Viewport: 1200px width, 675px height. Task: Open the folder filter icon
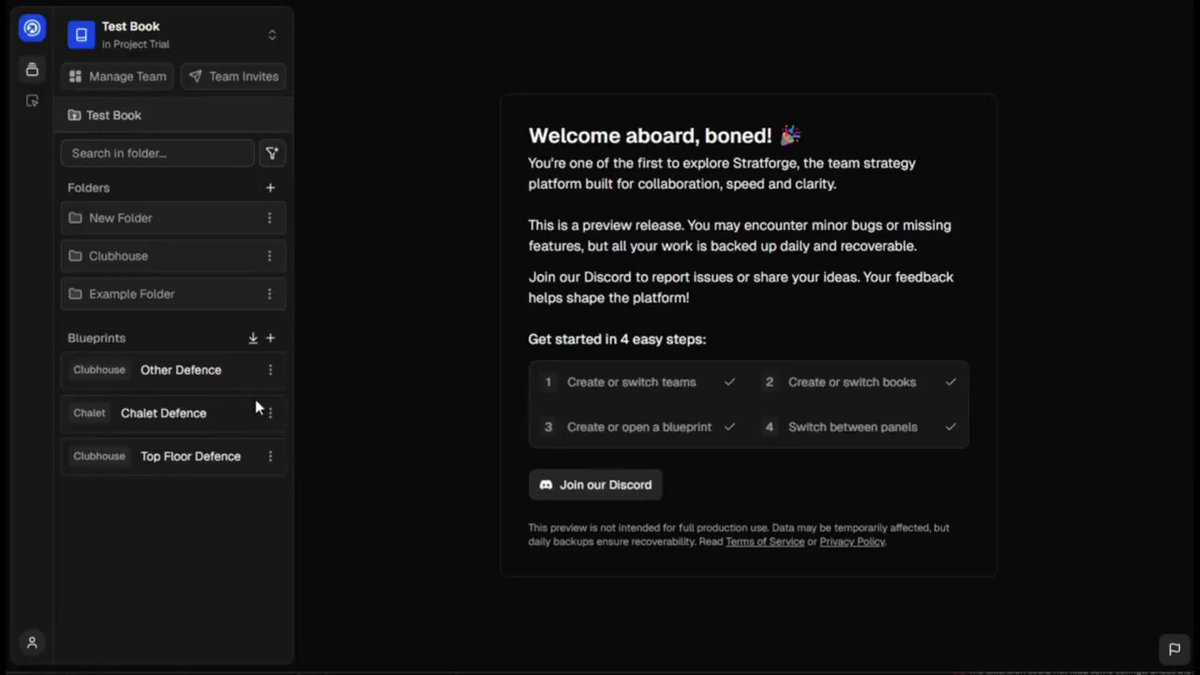click(272, 153)
